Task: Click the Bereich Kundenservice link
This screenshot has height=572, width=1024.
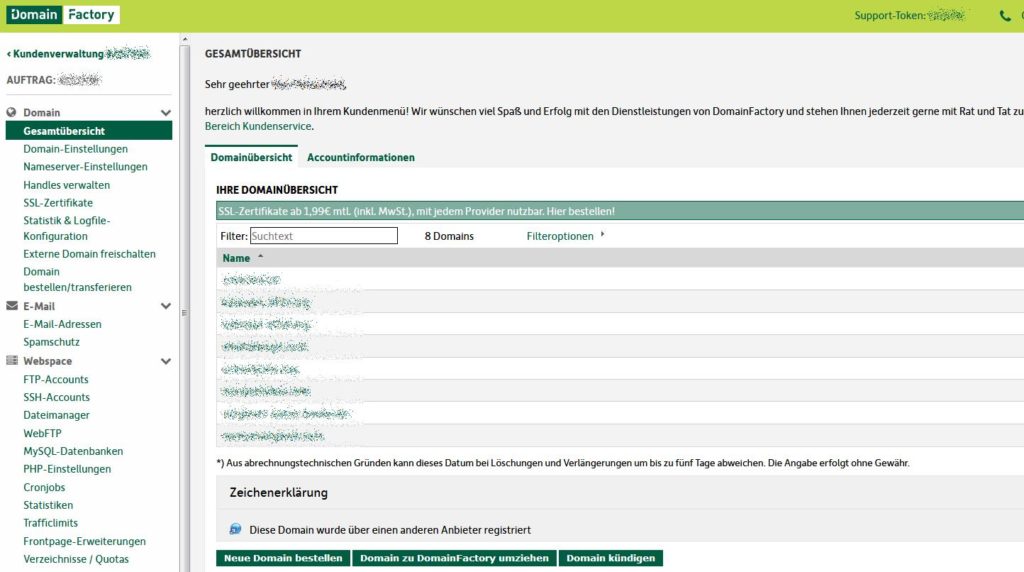Action: [258, 126]
